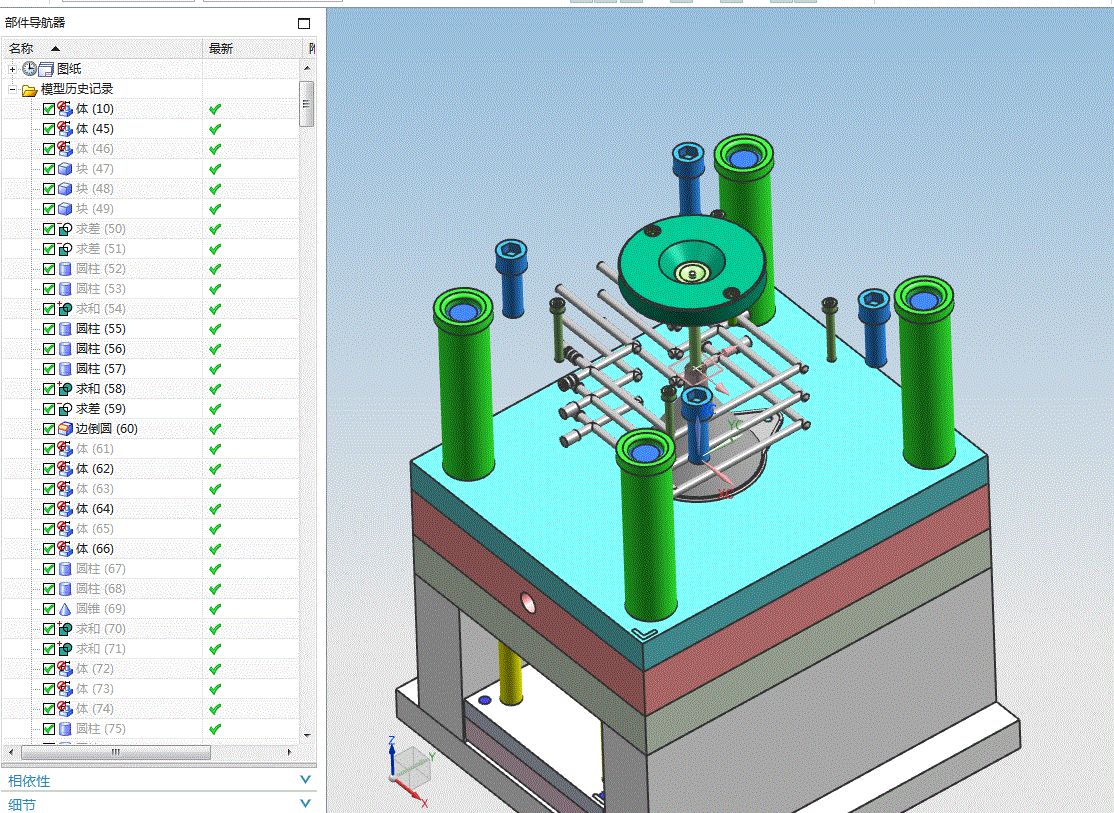Select the green sprue locating ring in model
The height and width of the screenshot is (813, 1114).
693,269
